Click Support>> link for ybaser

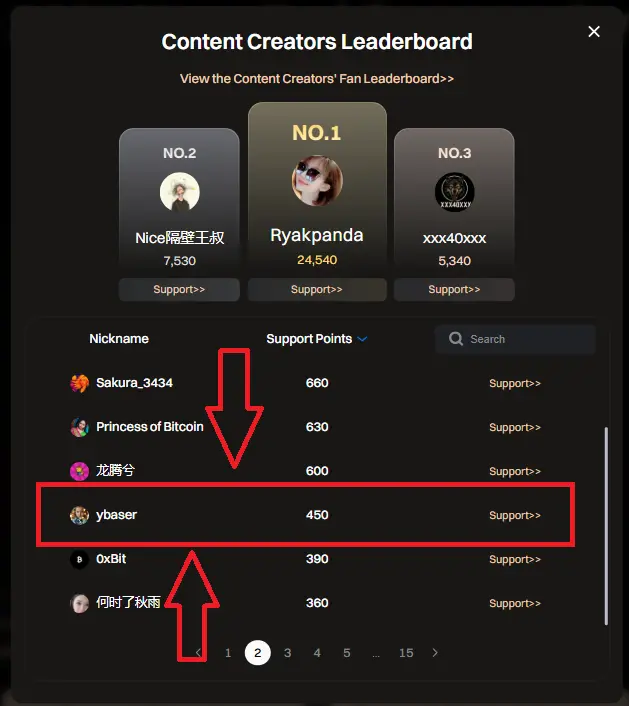[x=515, y=516]
